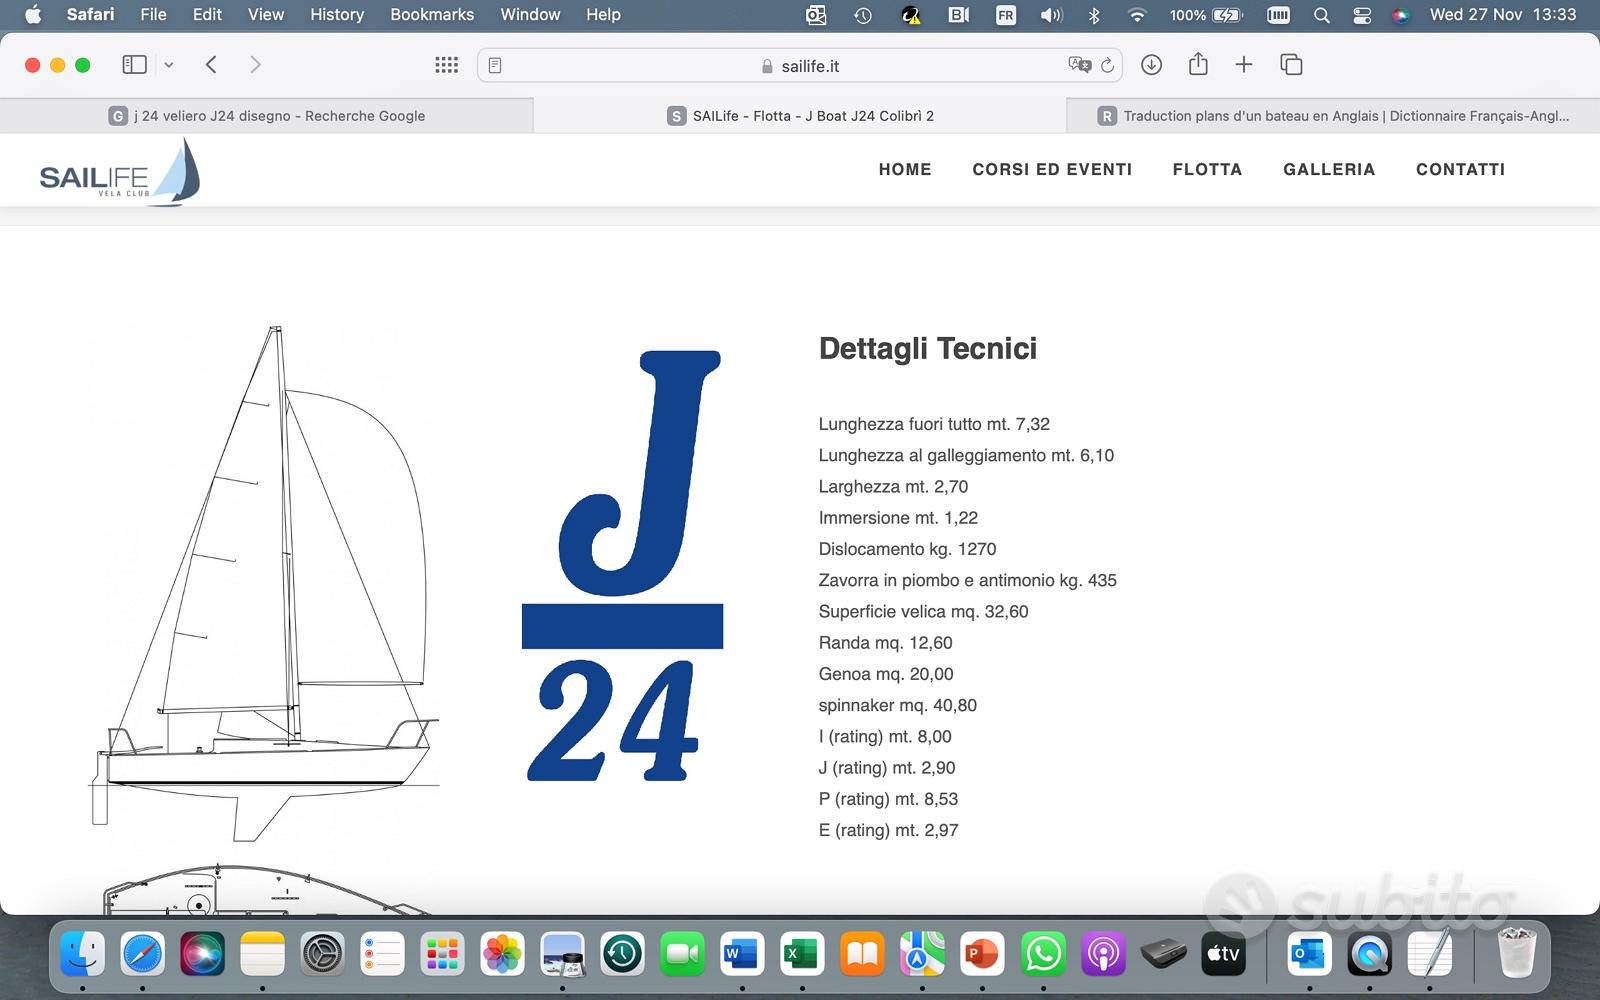Open the Apple menu
The height and width of the screenshot is (1000, 1600).
33,15
